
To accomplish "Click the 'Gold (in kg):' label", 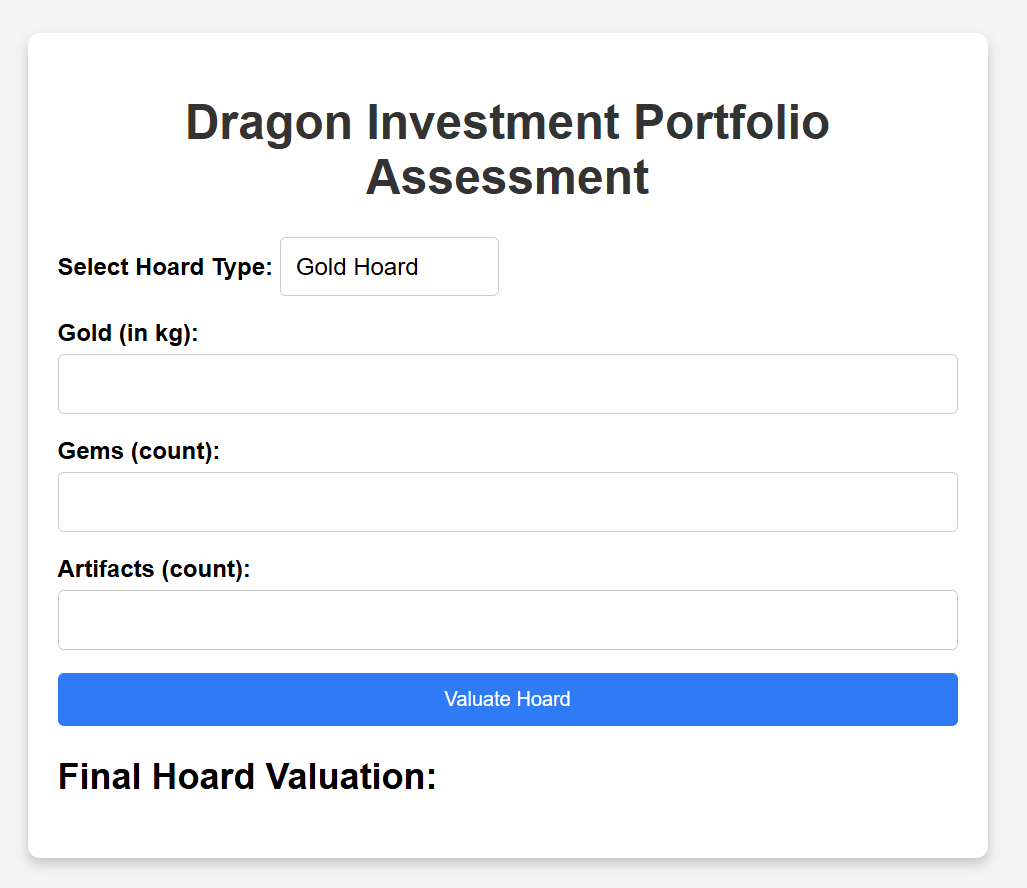I will pos(128,333).
